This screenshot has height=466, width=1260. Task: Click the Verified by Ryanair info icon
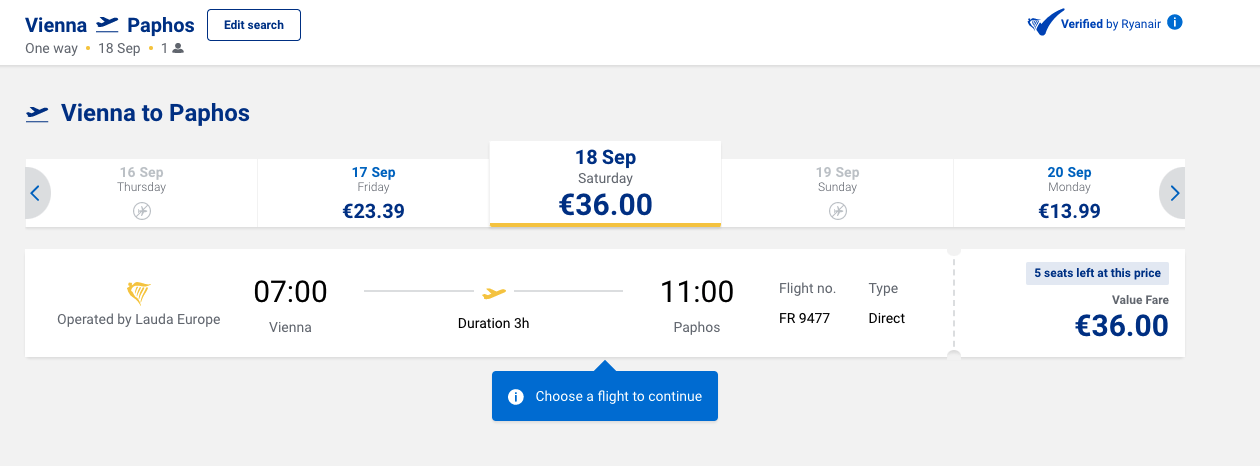1175,22
